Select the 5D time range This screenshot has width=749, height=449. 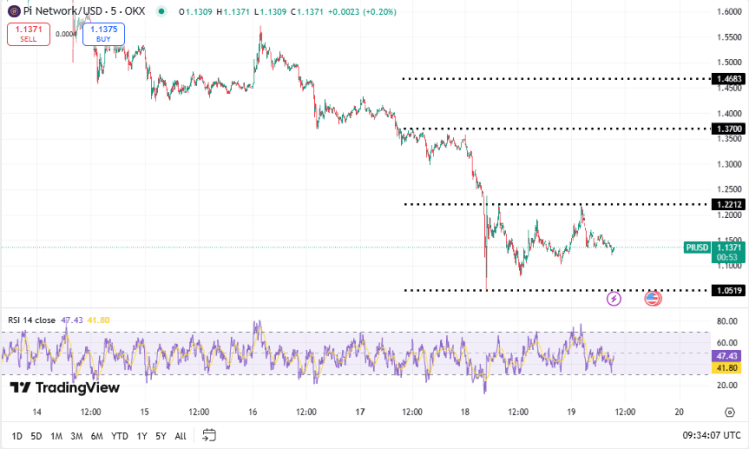(x=36, y=435)
